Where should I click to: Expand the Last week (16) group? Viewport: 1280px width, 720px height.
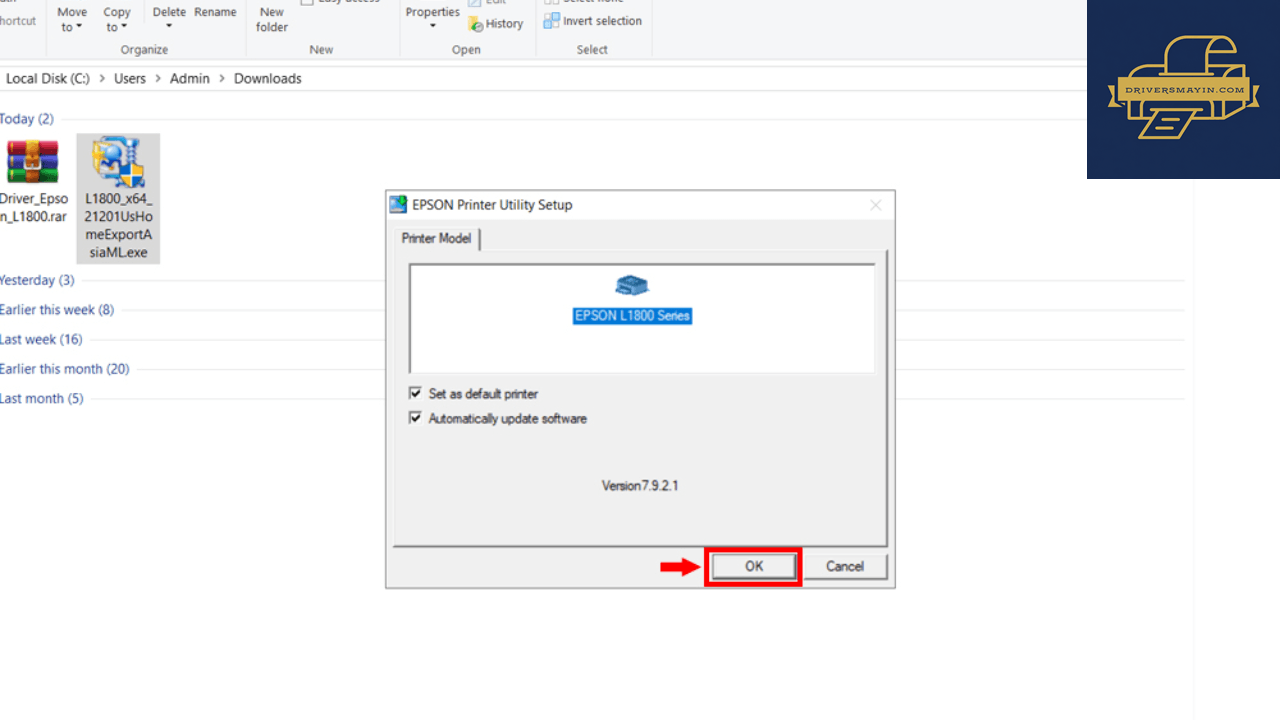41,339
